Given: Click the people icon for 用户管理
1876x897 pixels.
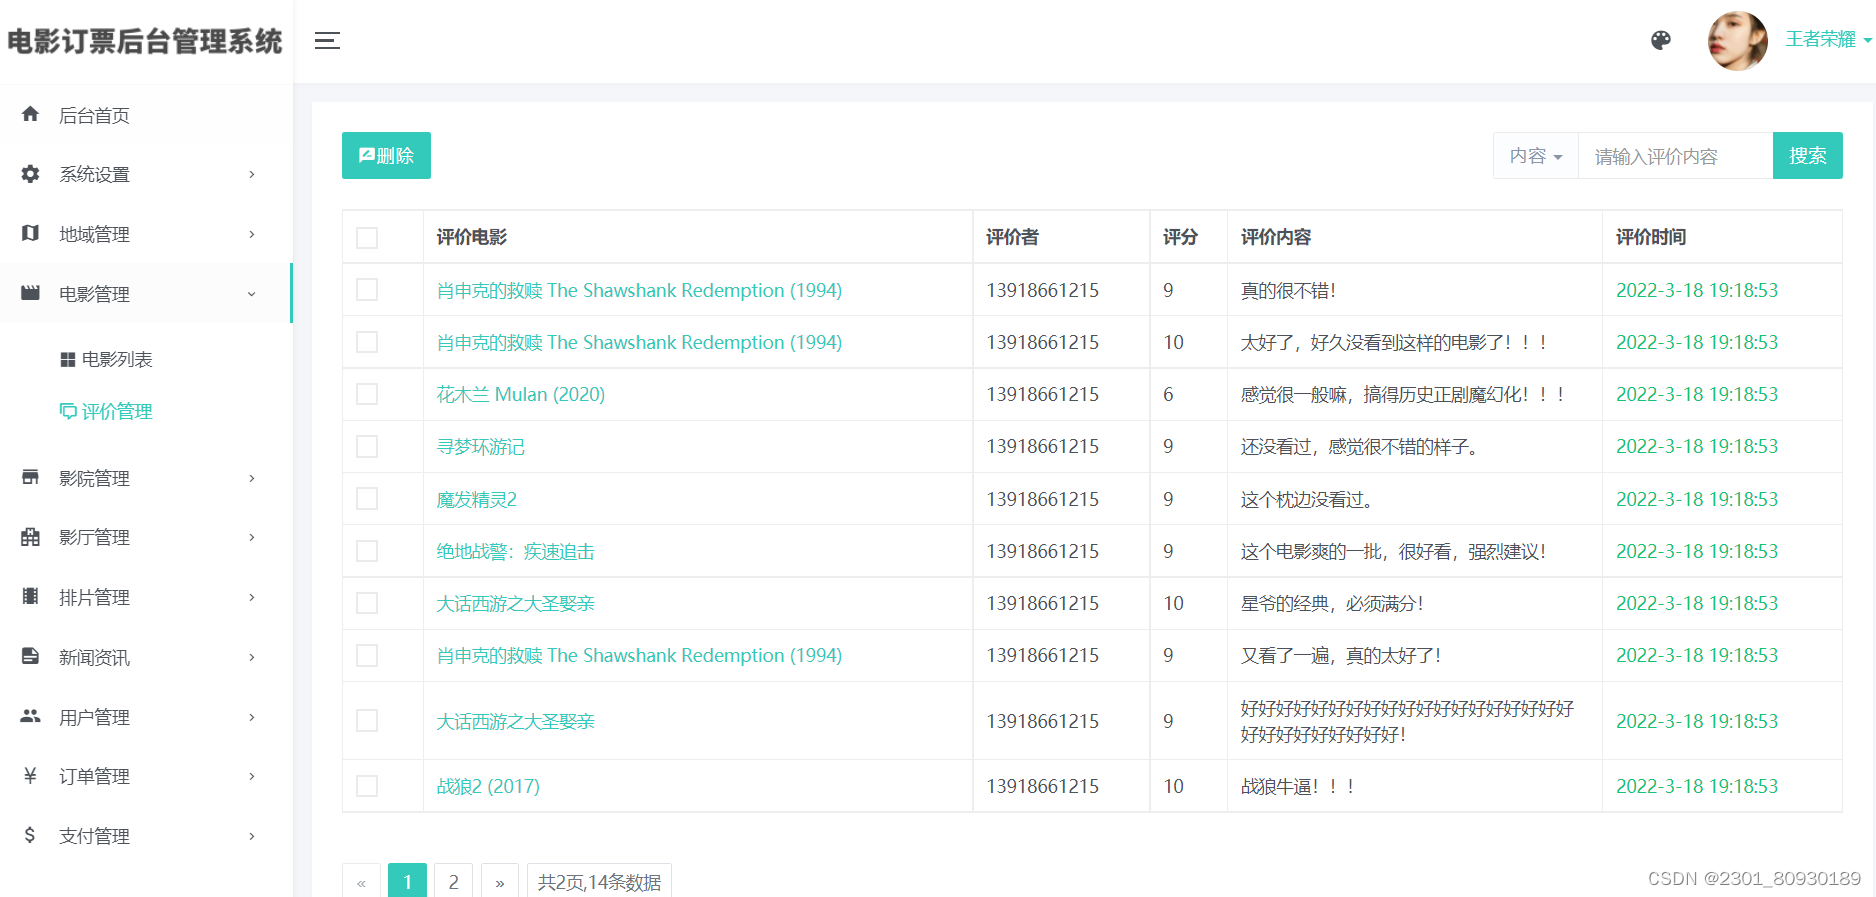Looking at the screenshot, I should (x=30, y=716).
